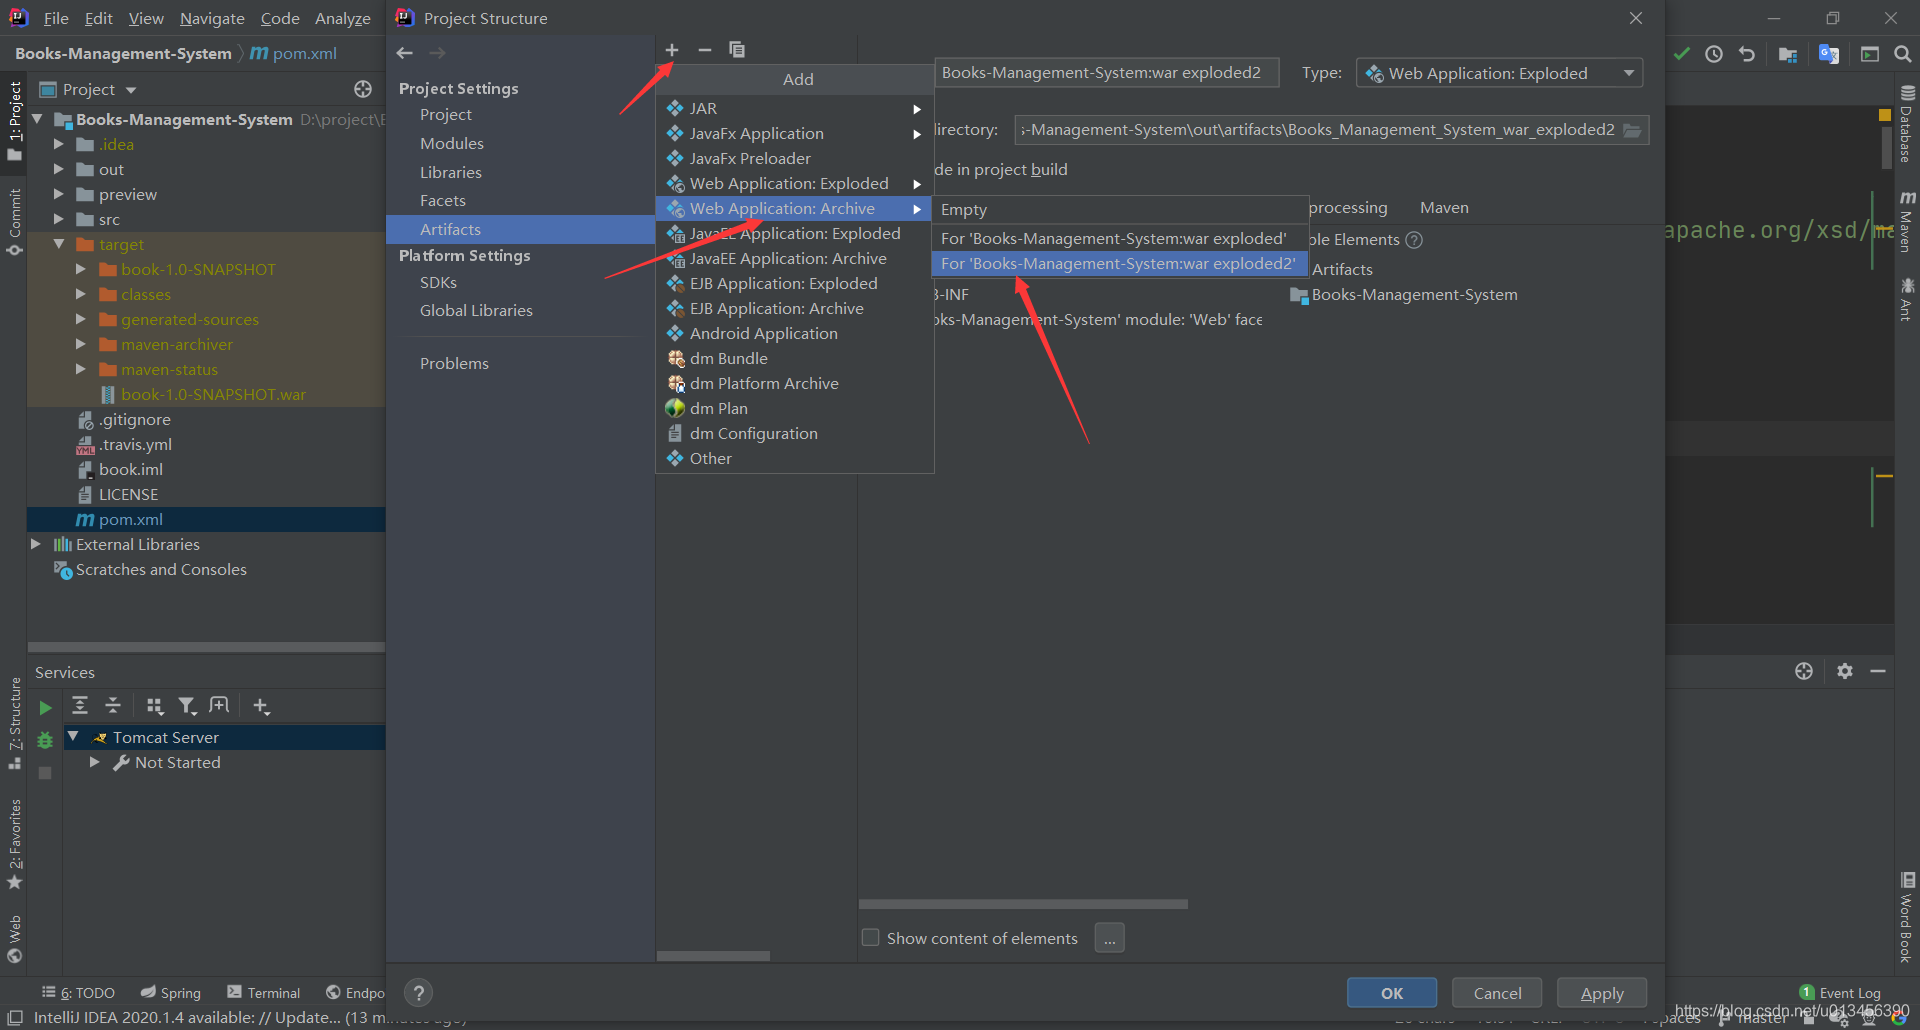Select JavaEE Application: Archive entry
Viewport: 1920px width, 1030px height.
click(795, 258)
